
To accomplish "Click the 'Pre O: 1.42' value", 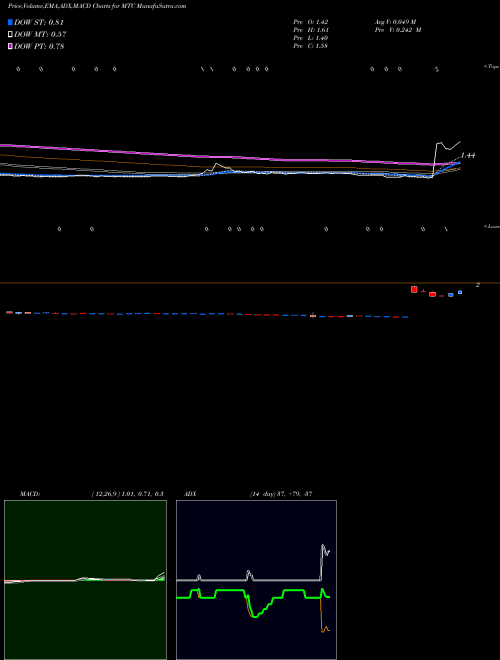I will (x=311, y=22).
